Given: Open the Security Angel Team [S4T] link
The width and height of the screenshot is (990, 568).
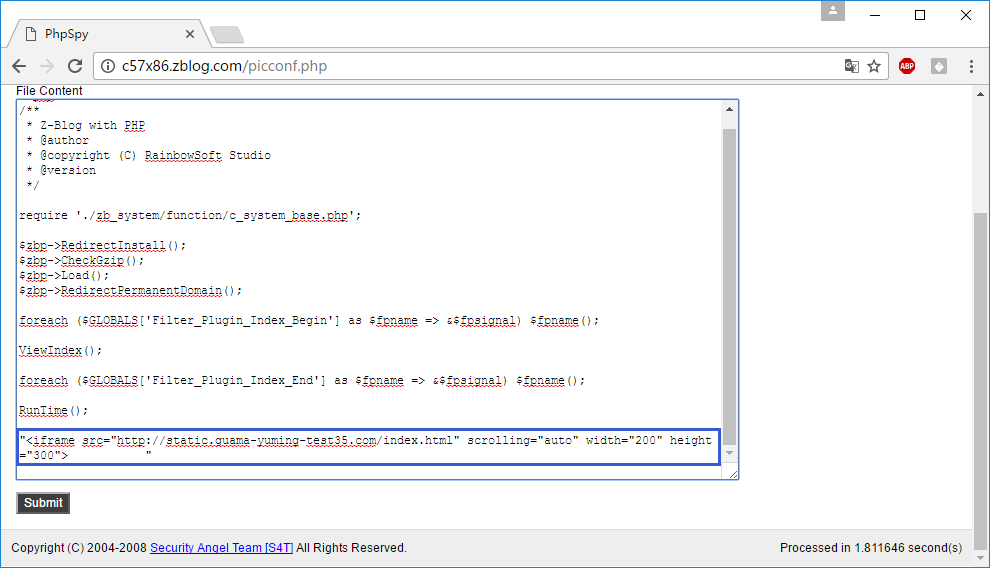Looking at the screenshot, I should [222, 548].
